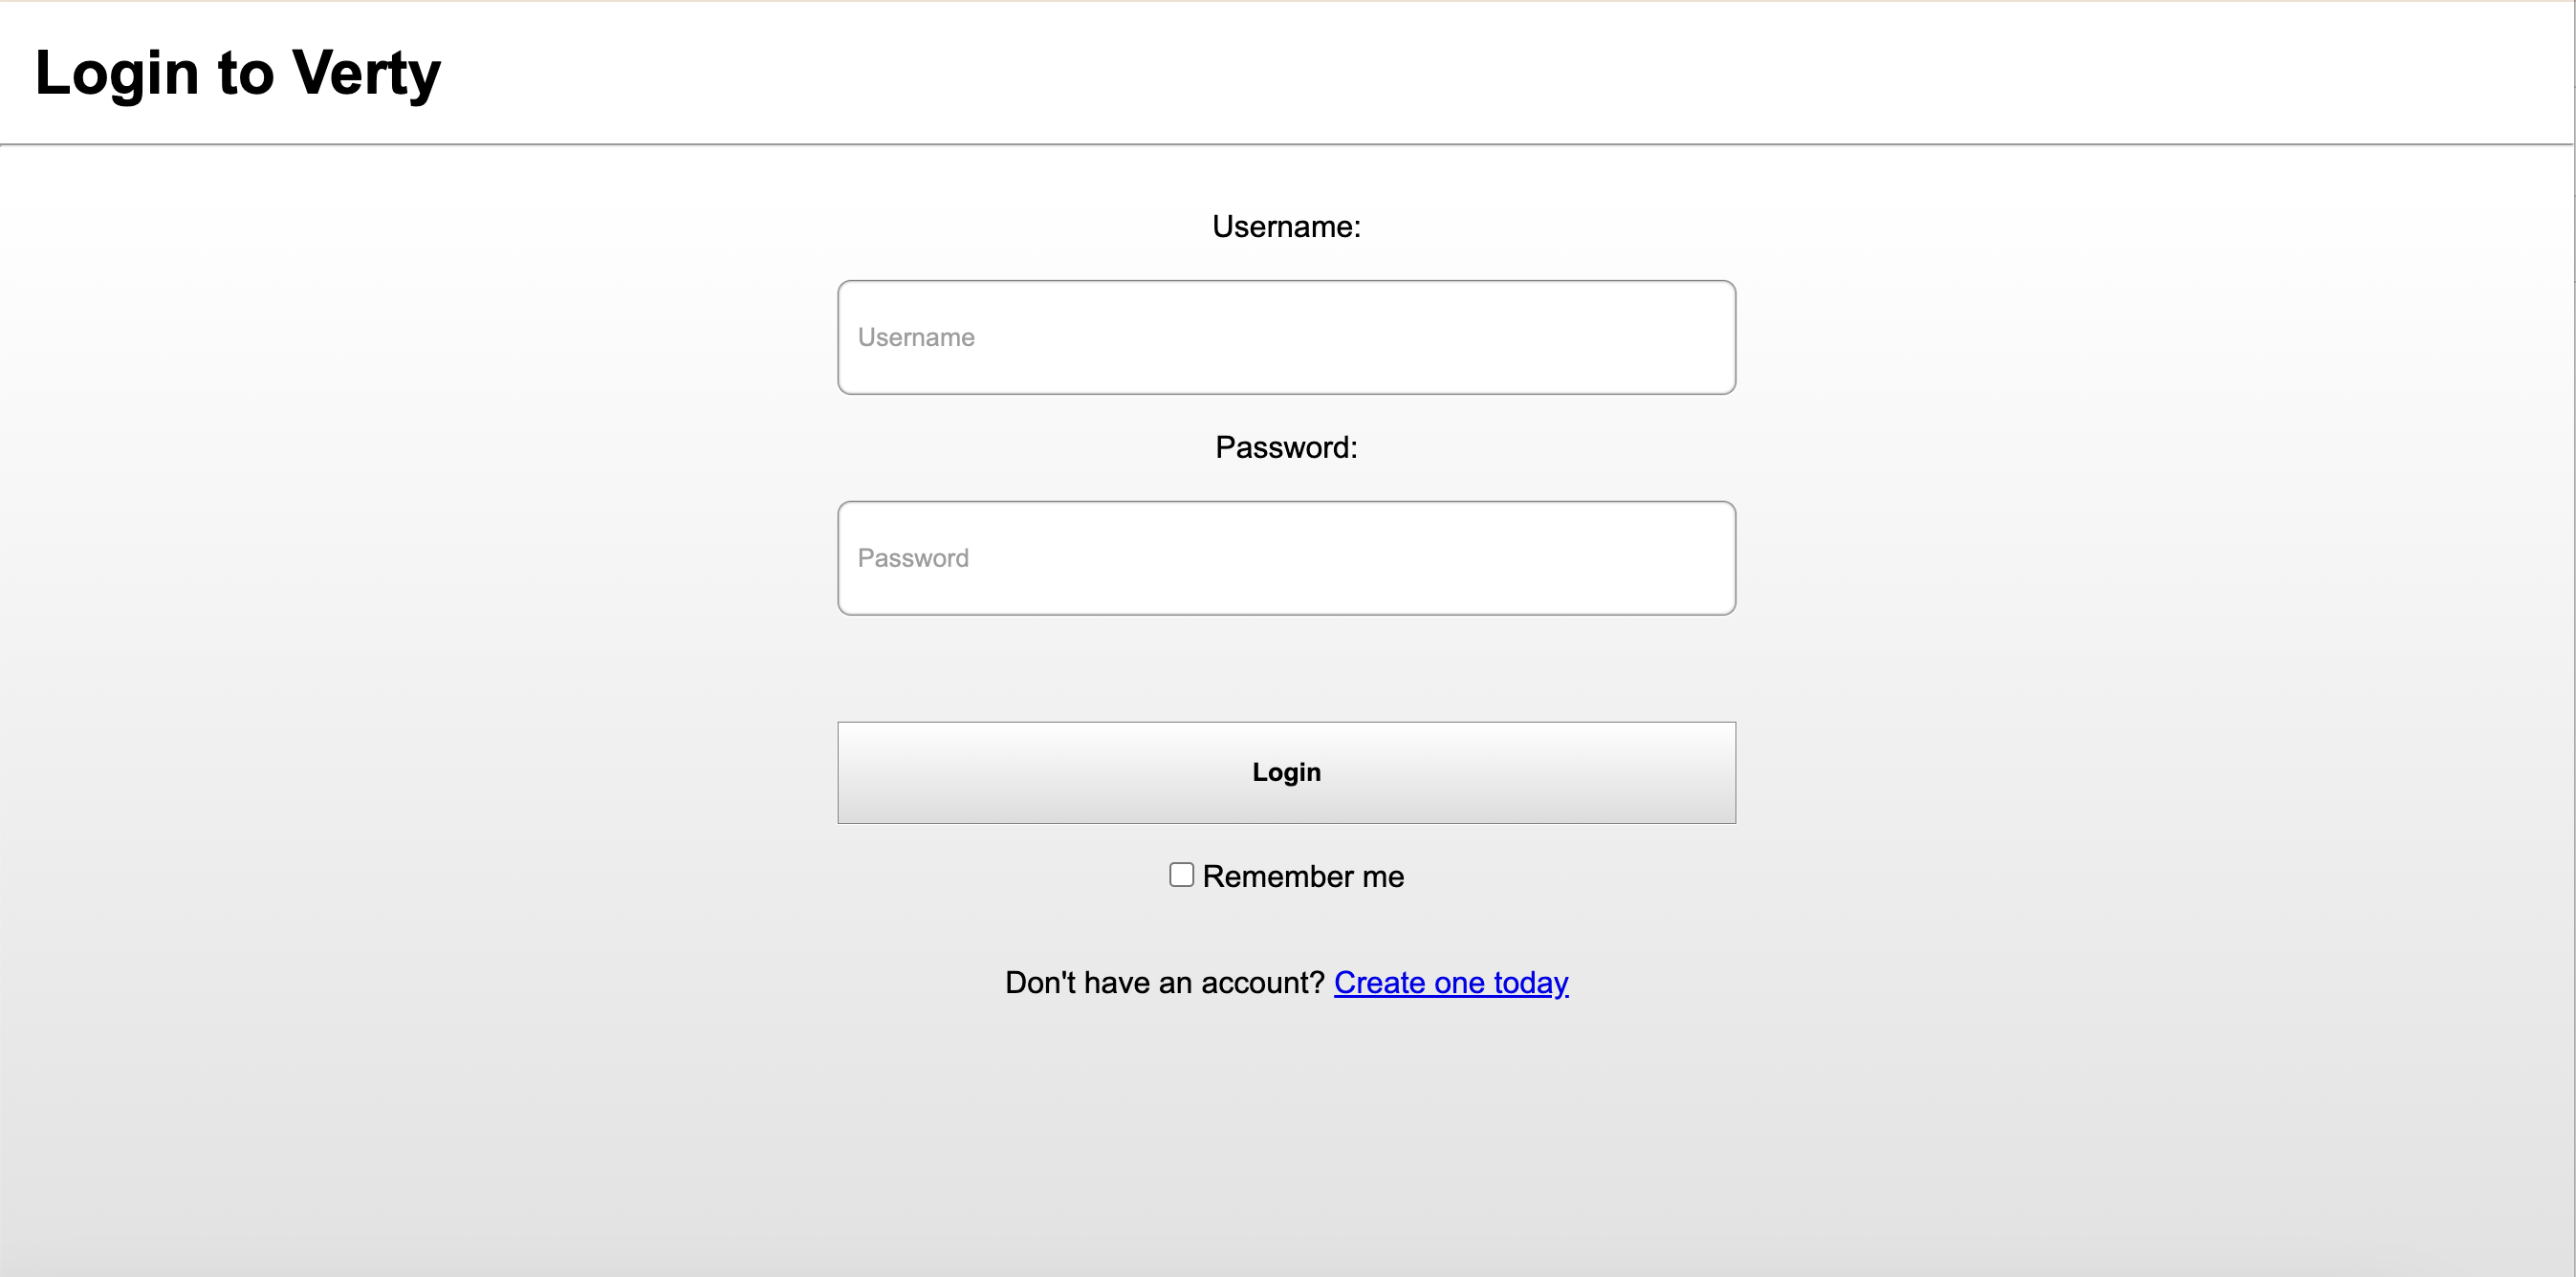The height and width of the screenshot is (1277, 2576).
Task: Open the Create one today link
Action: (1450, 983)
